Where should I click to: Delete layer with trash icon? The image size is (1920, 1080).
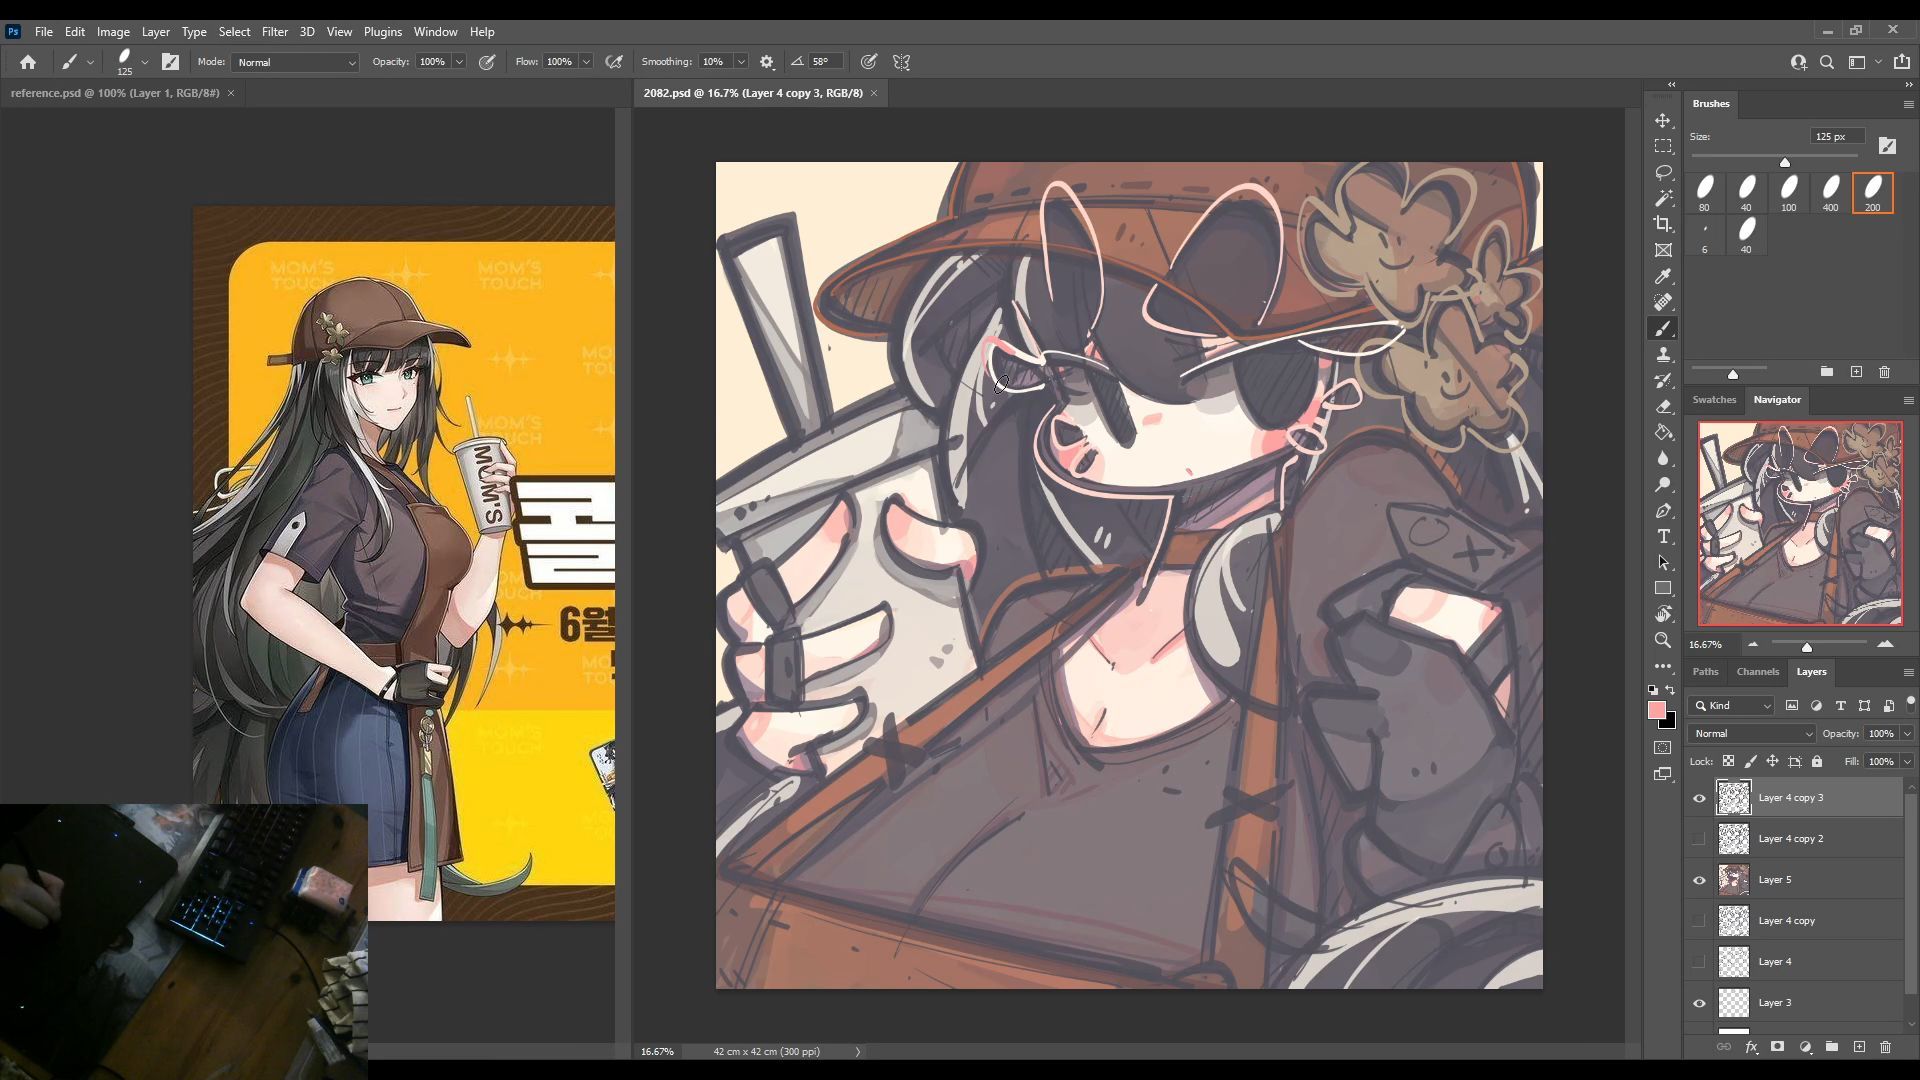(x=1885, y=1047)
